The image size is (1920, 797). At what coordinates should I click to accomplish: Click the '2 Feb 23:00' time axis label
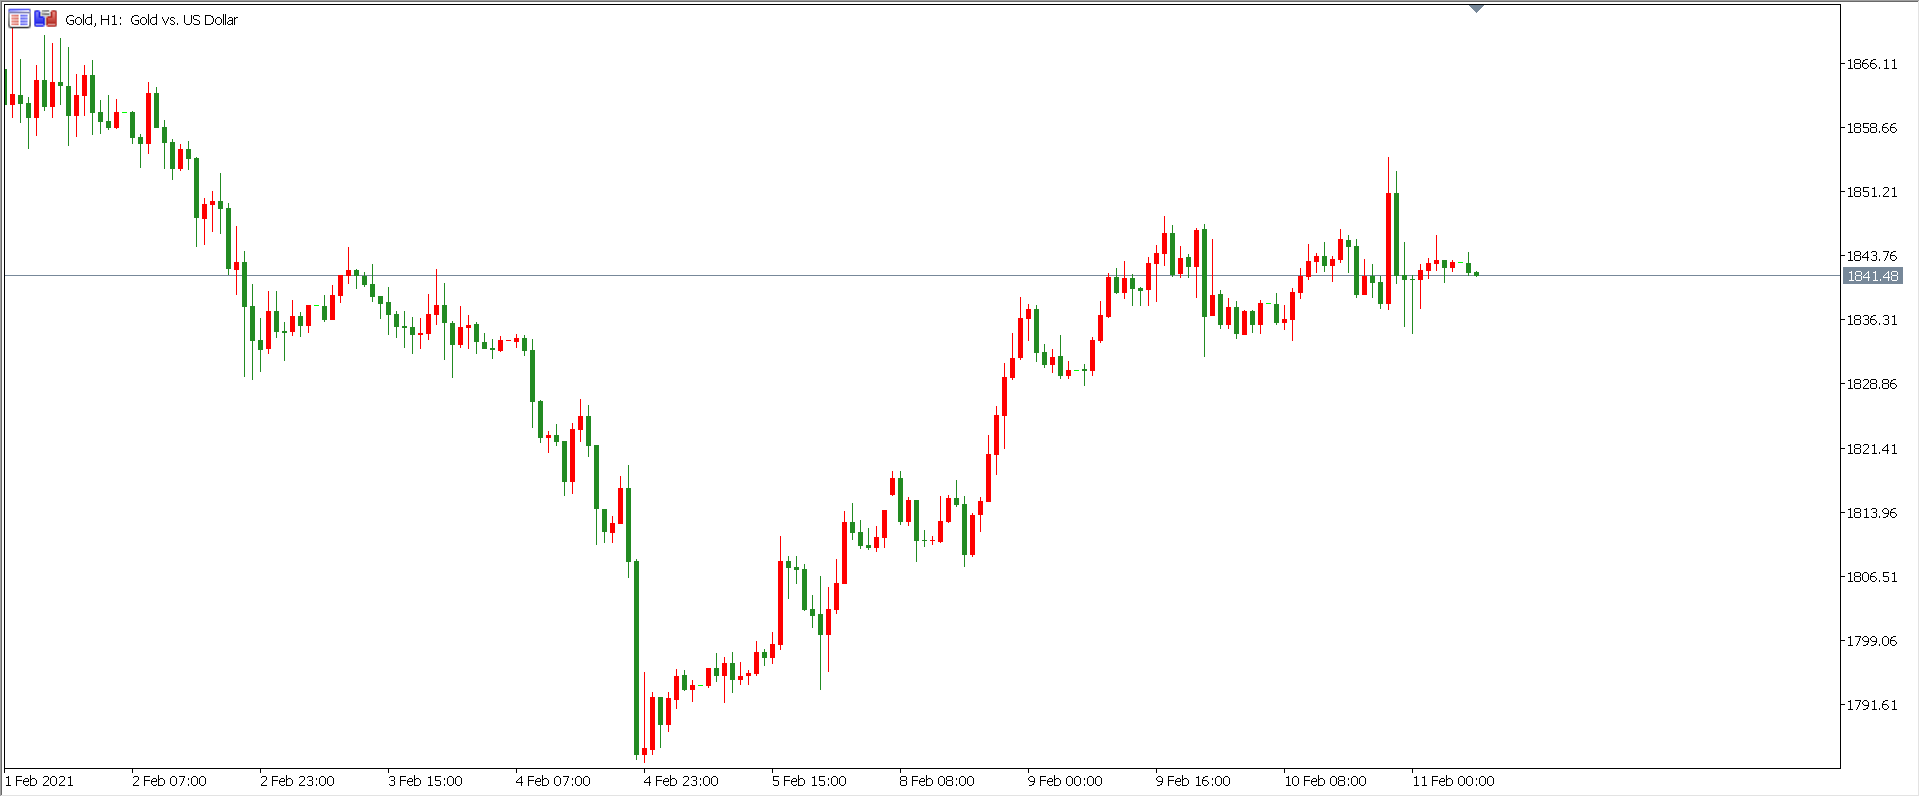coord(298,781)
